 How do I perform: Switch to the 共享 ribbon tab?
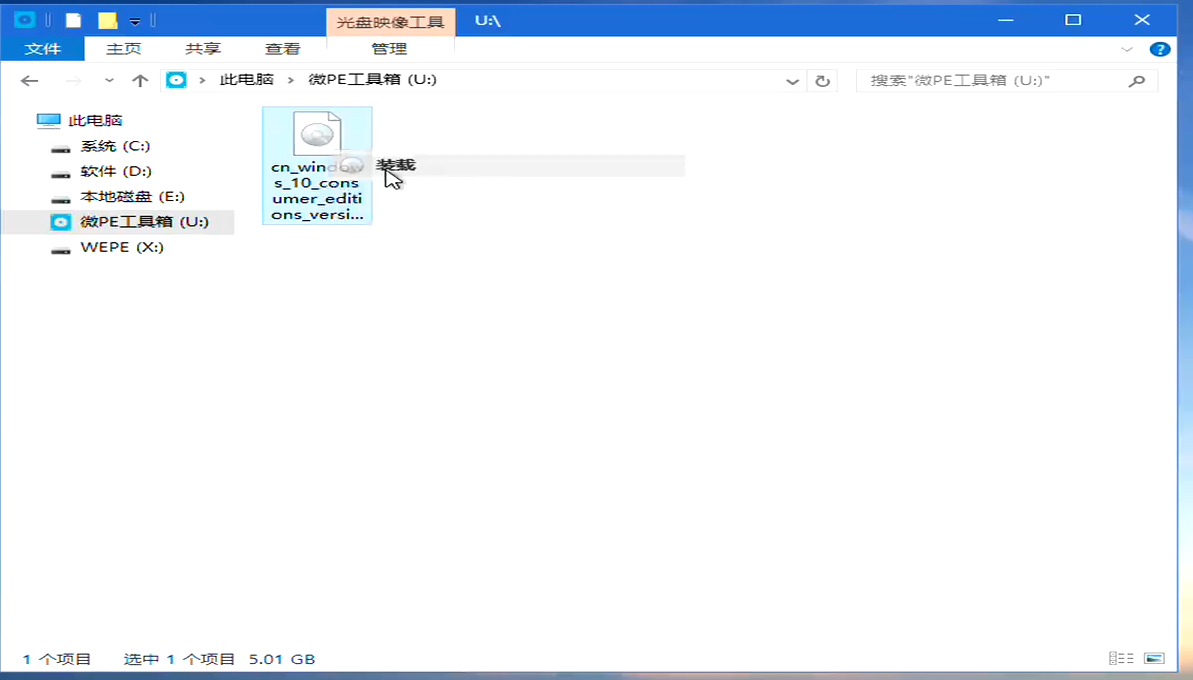203,49
